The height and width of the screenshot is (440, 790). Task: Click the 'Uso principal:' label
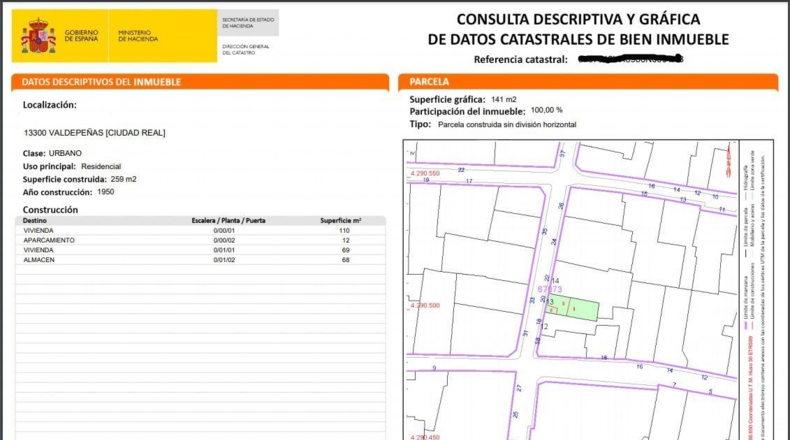49,166
